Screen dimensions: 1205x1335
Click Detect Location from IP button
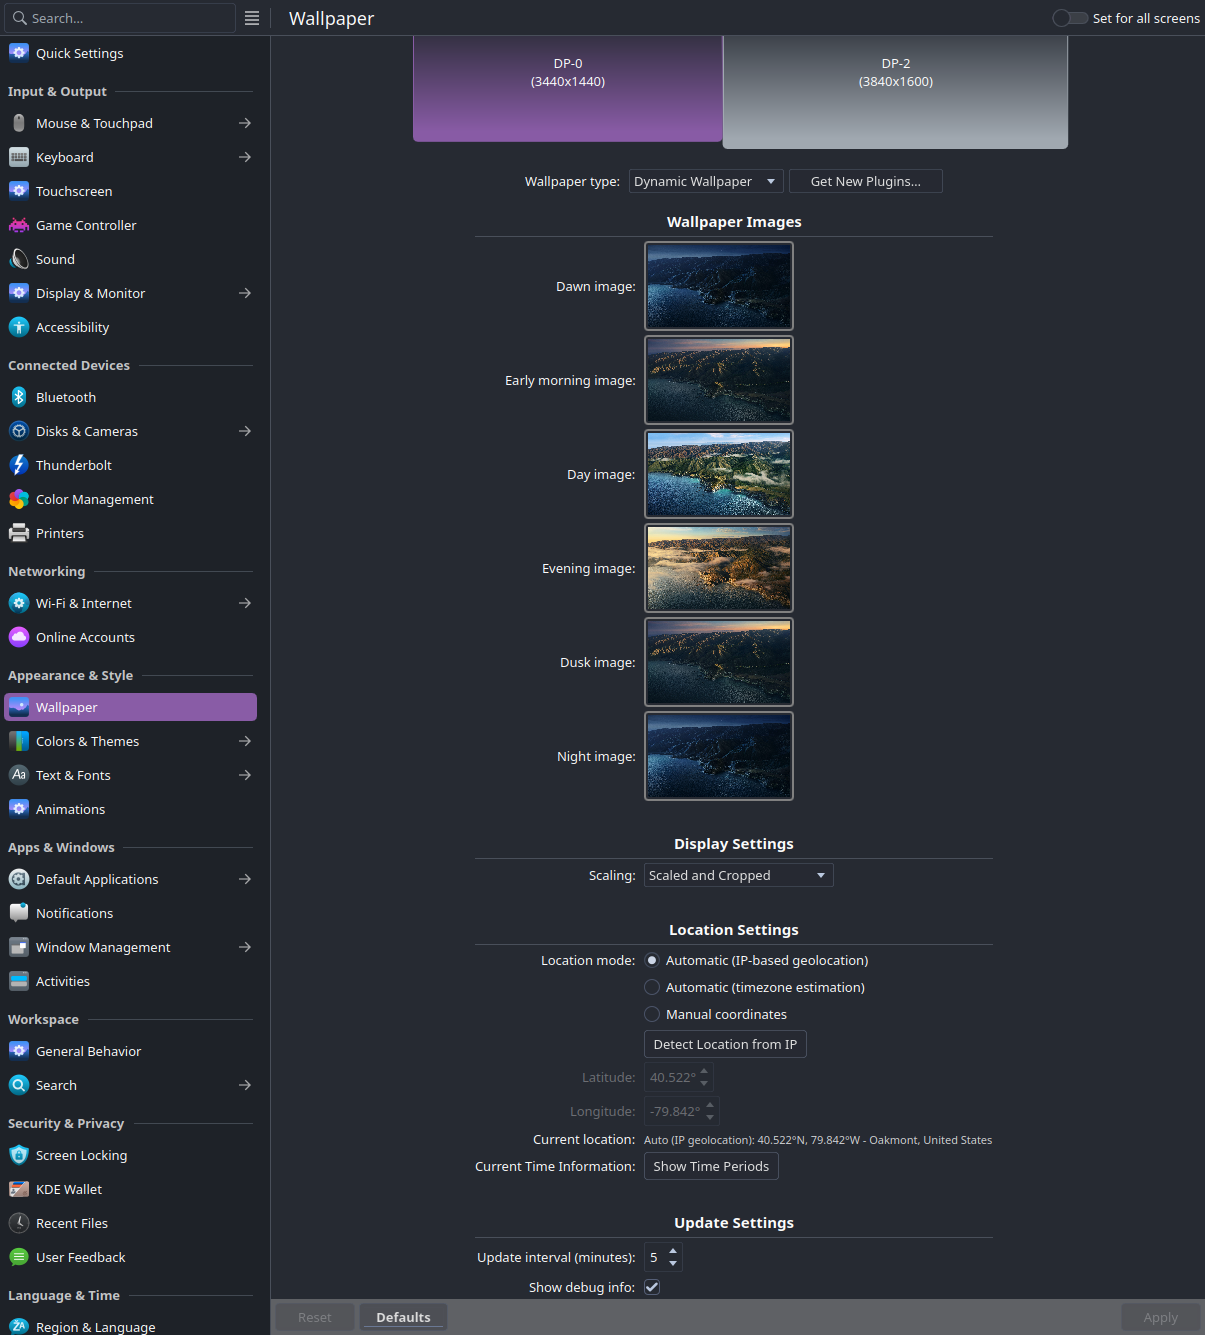725,1044
